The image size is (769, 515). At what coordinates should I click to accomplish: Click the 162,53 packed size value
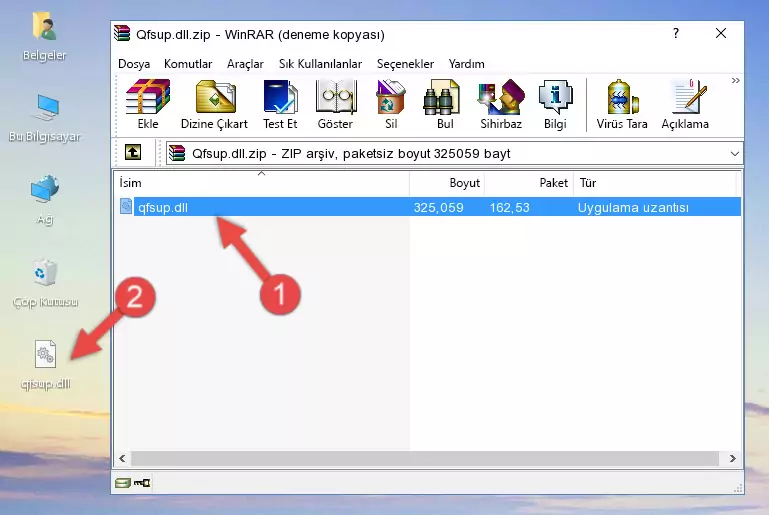pos(510,207)
